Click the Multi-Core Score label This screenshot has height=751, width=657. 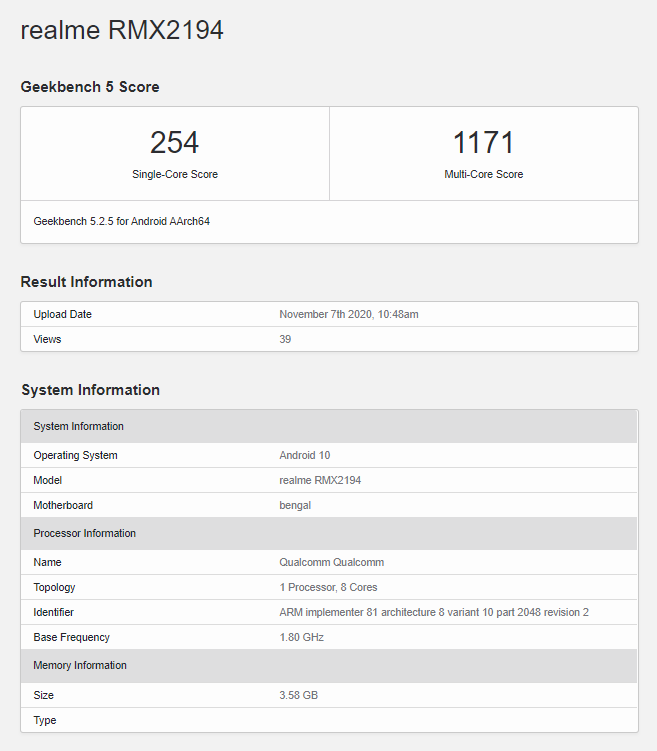coord(484,174)
